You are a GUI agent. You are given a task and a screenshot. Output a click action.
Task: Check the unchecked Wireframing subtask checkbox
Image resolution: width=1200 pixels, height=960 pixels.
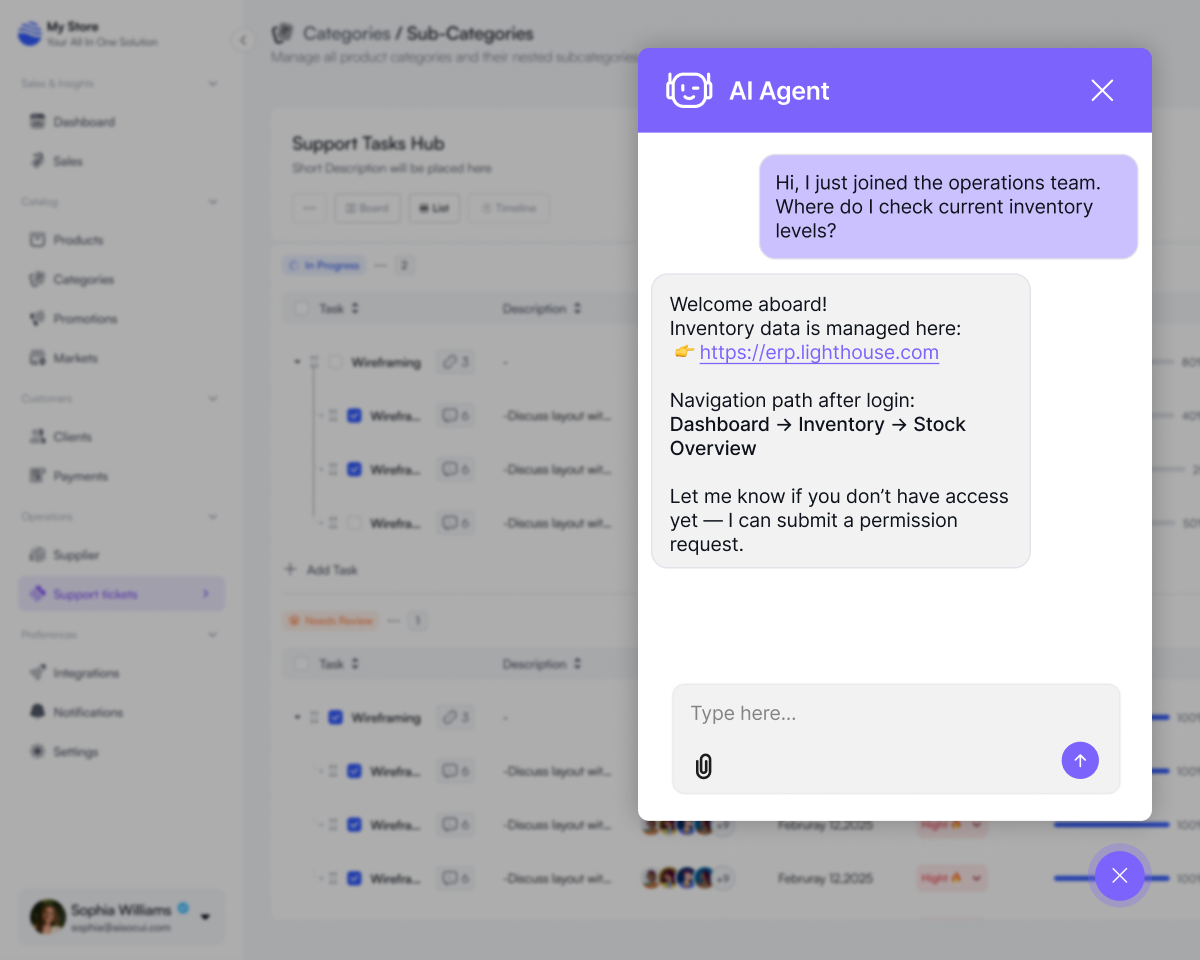[352, 522]
